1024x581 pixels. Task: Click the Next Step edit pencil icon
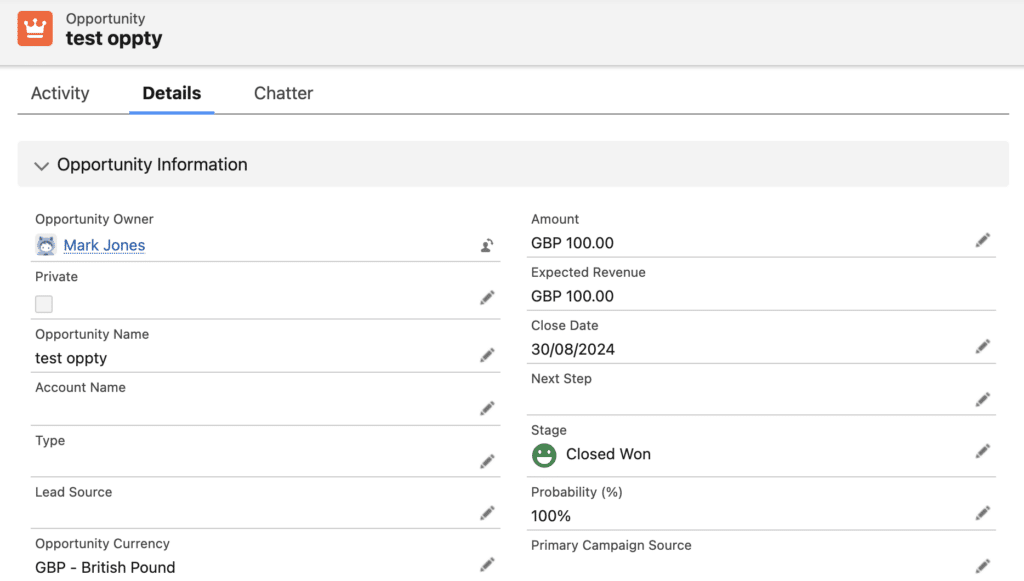983,400
